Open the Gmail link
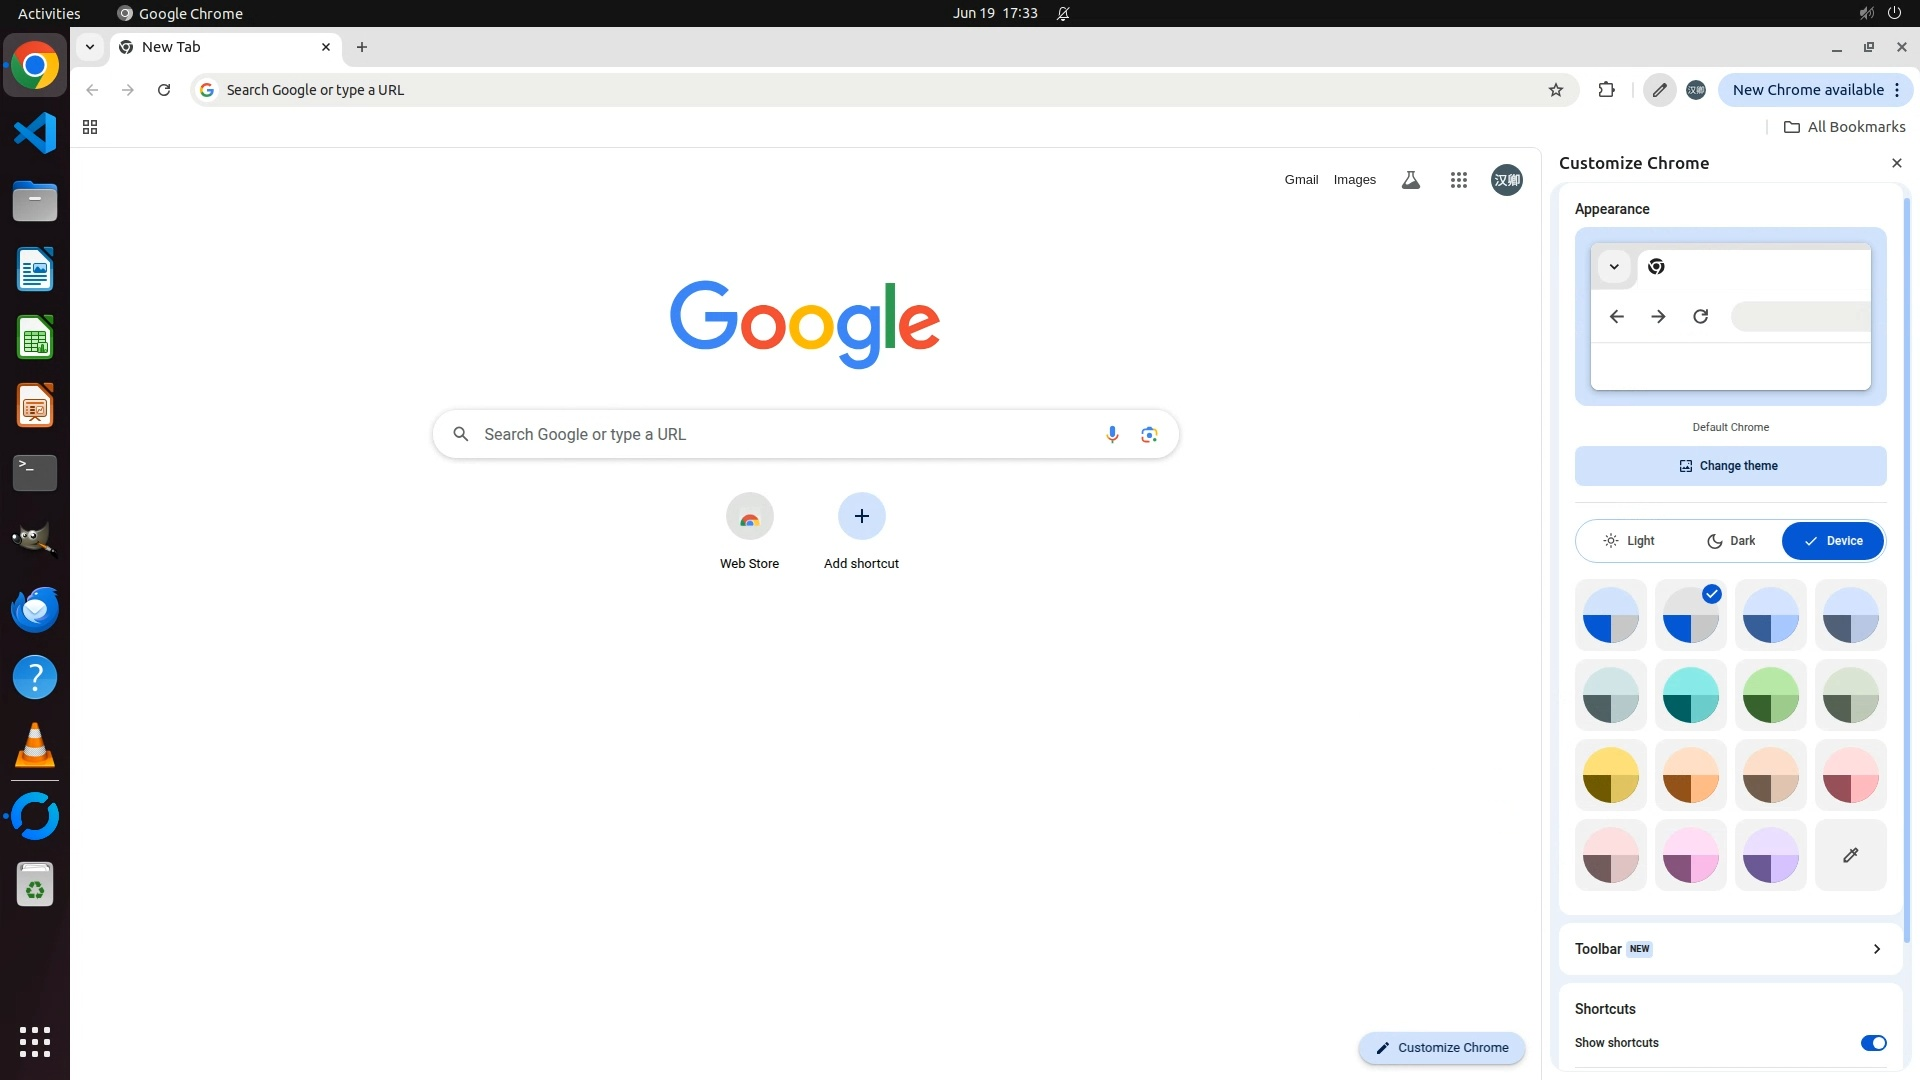Image resolution: width=1920 pixels, height=1080 pixels. (1301, 180)
